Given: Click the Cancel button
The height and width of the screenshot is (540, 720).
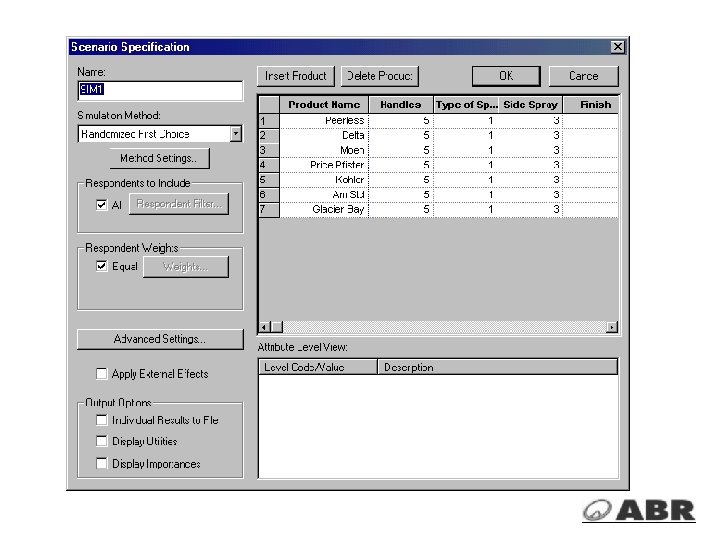Looking at the screenshot, I should point(584,76).
